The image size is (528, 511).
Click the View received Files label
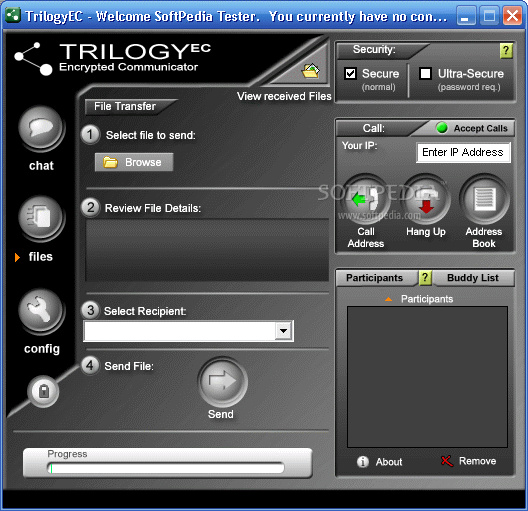(x=284, y=96)
